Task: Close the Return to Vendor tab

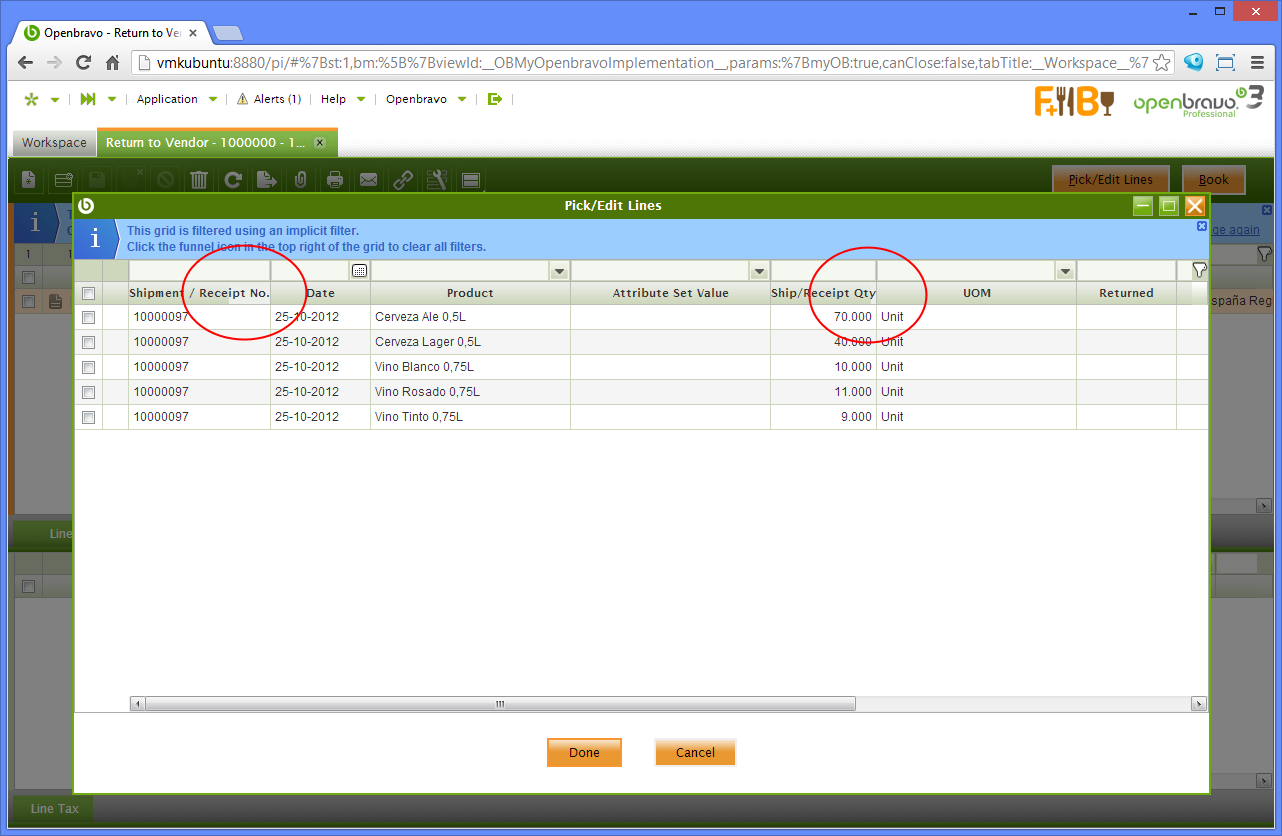Action: (x=320, y=143)
